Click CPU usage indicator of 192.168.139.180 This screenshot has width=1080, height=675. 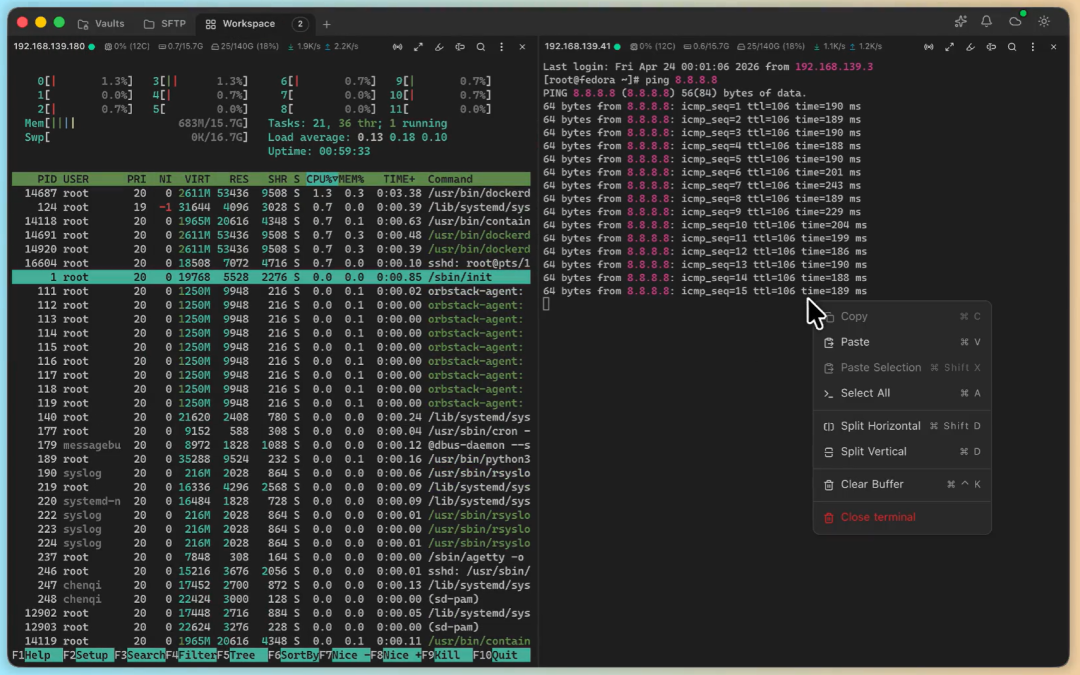[127, 47]
